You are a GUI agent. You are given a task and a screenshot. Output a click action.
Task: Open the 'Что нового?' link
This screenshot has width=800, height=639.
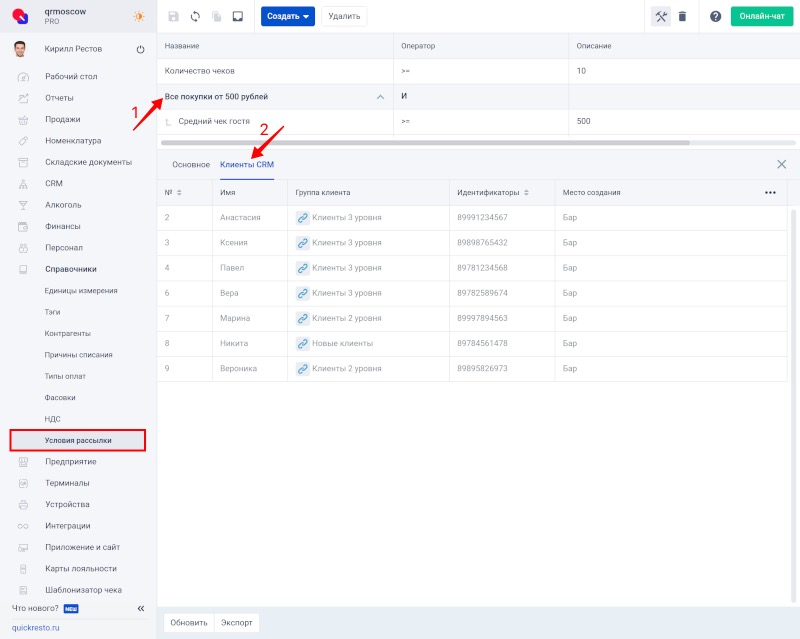click(x=35, y=608)
